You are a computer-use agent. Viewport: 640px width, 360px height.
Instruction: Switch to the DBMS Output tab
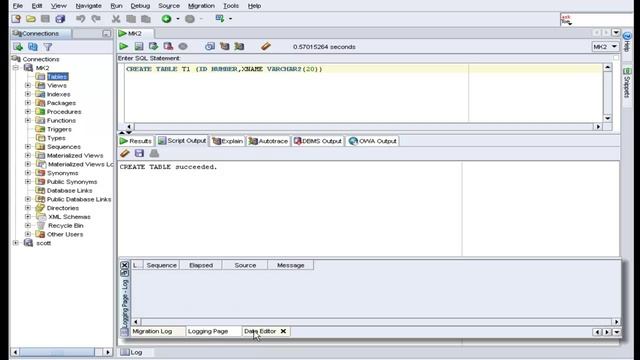318,141
